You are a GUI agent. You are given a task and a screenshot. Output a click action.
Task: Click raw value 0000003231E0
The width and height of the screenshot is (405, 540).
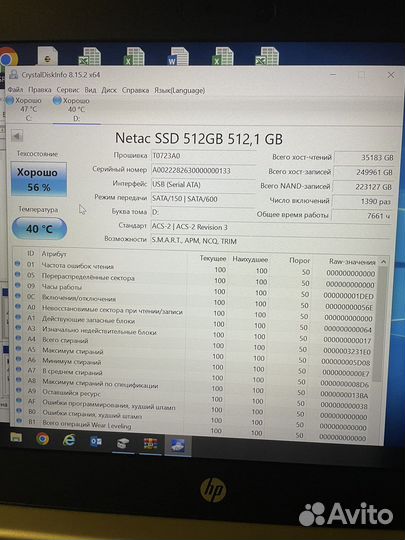(347, 351)
